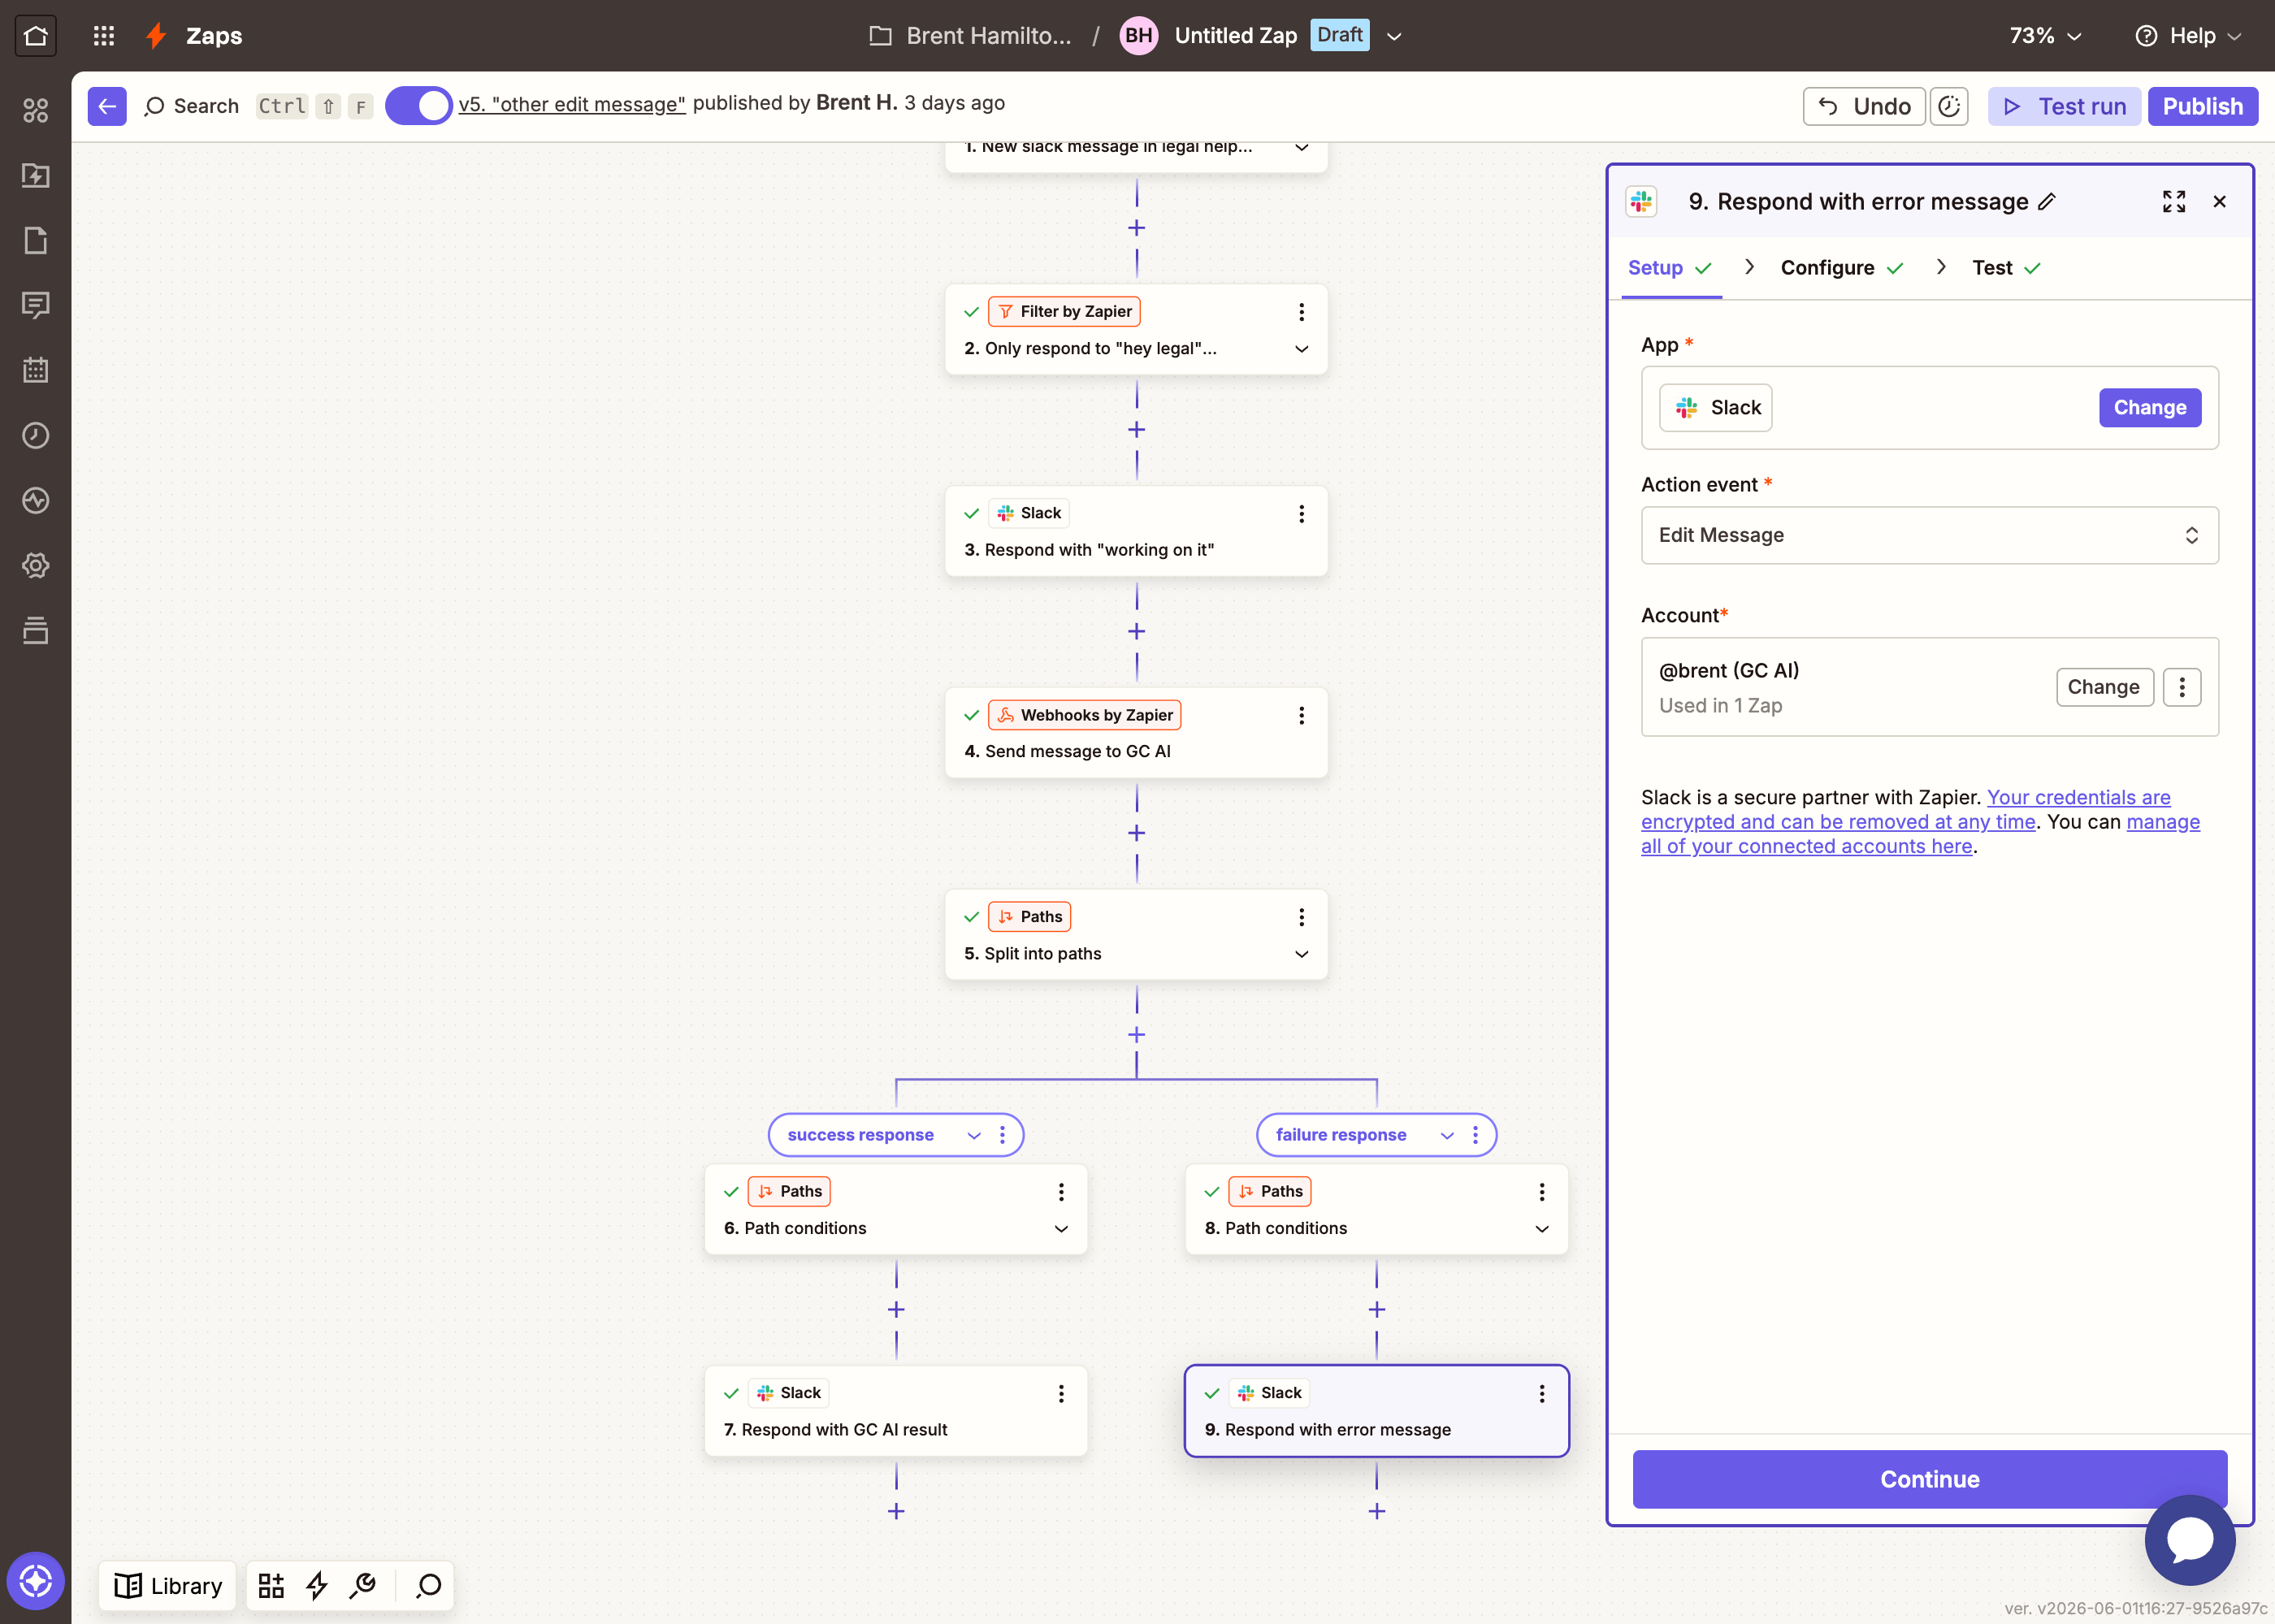Go back using the purple arrow button
This screenshot has height=1624, width=2275.
[107, 106]
